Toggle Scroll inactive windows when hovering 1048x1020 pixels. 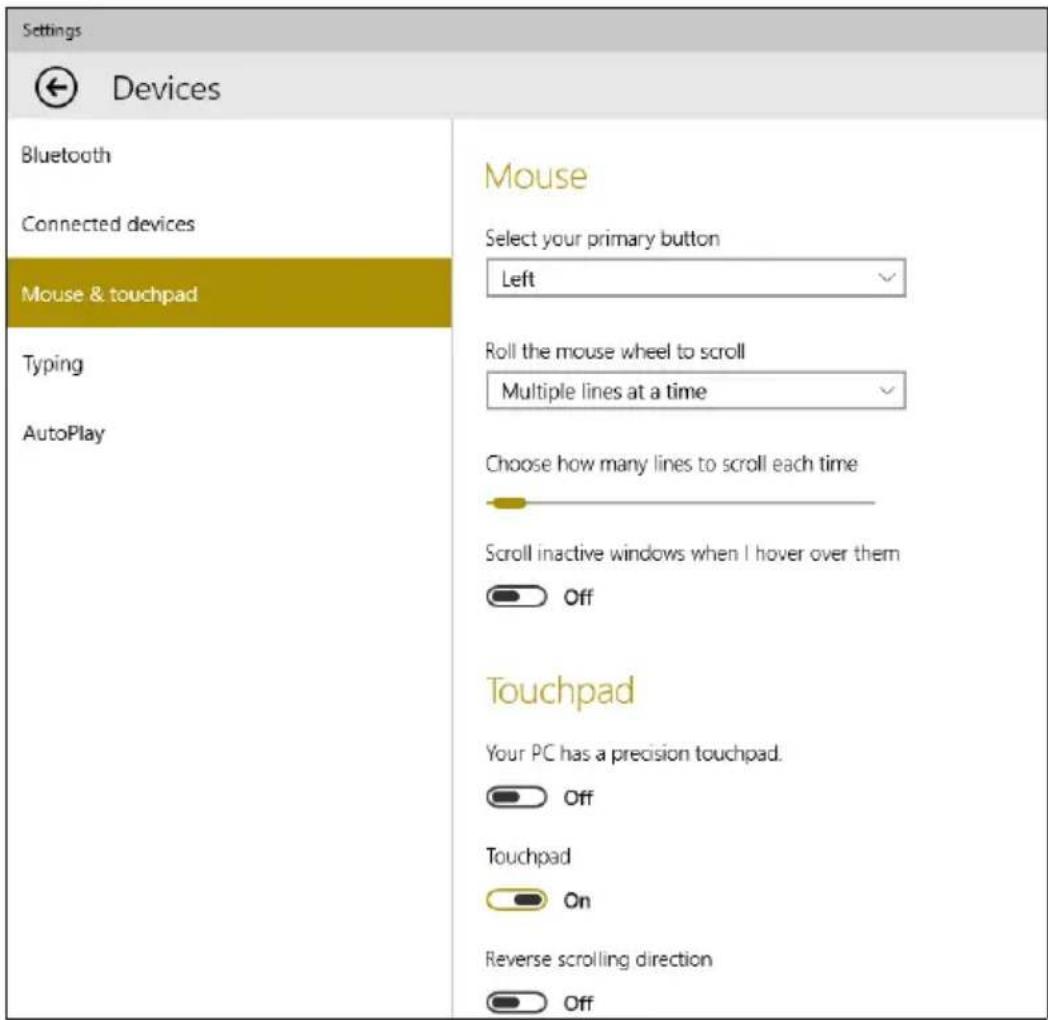pyautogui.click(x=516, y=596)
